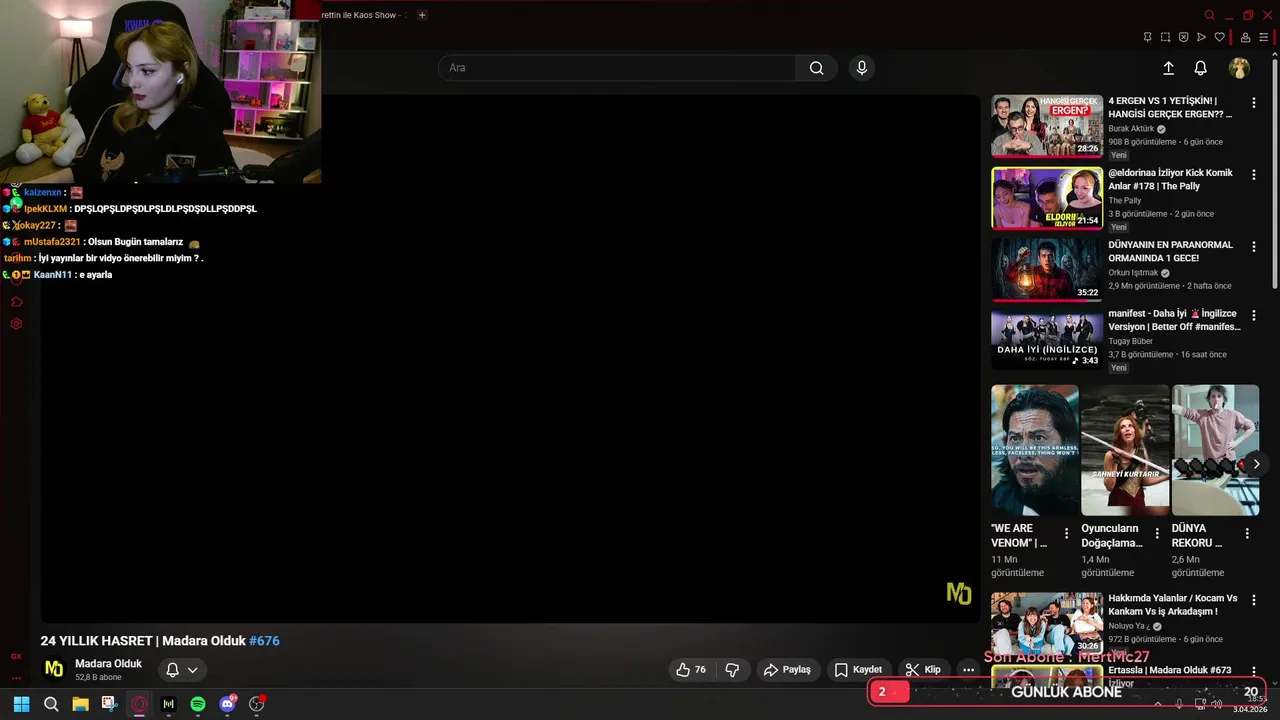This screenshot has height=720, width=1280.
Task: Click Tugay Büber channel name
Action: 1130,342
